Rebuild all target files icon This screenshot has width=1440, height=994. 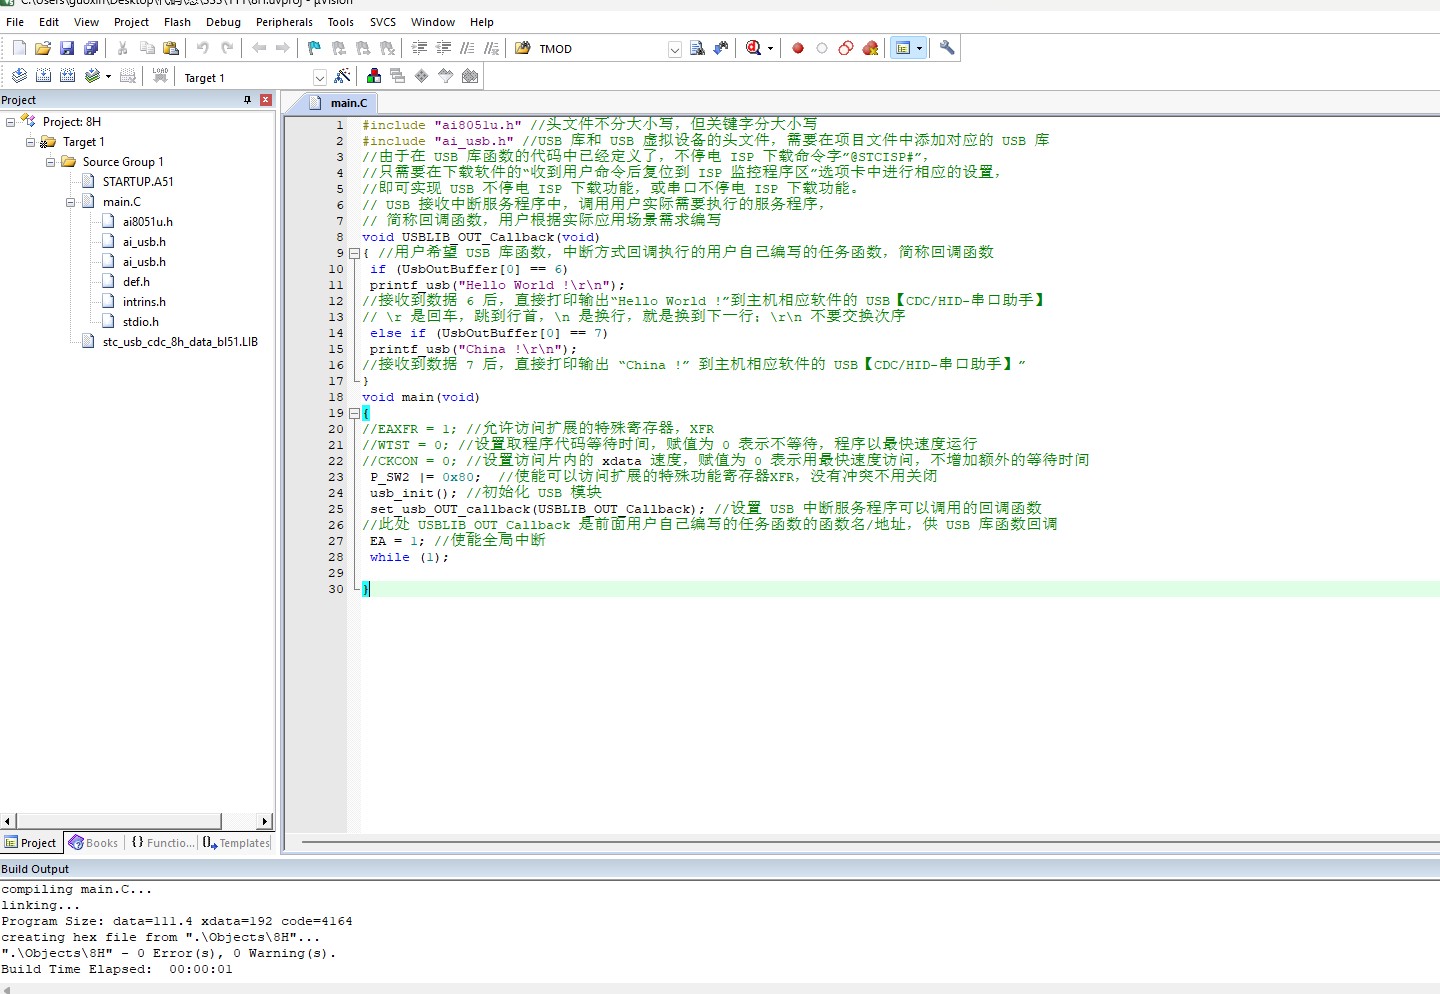pos(67,76)
